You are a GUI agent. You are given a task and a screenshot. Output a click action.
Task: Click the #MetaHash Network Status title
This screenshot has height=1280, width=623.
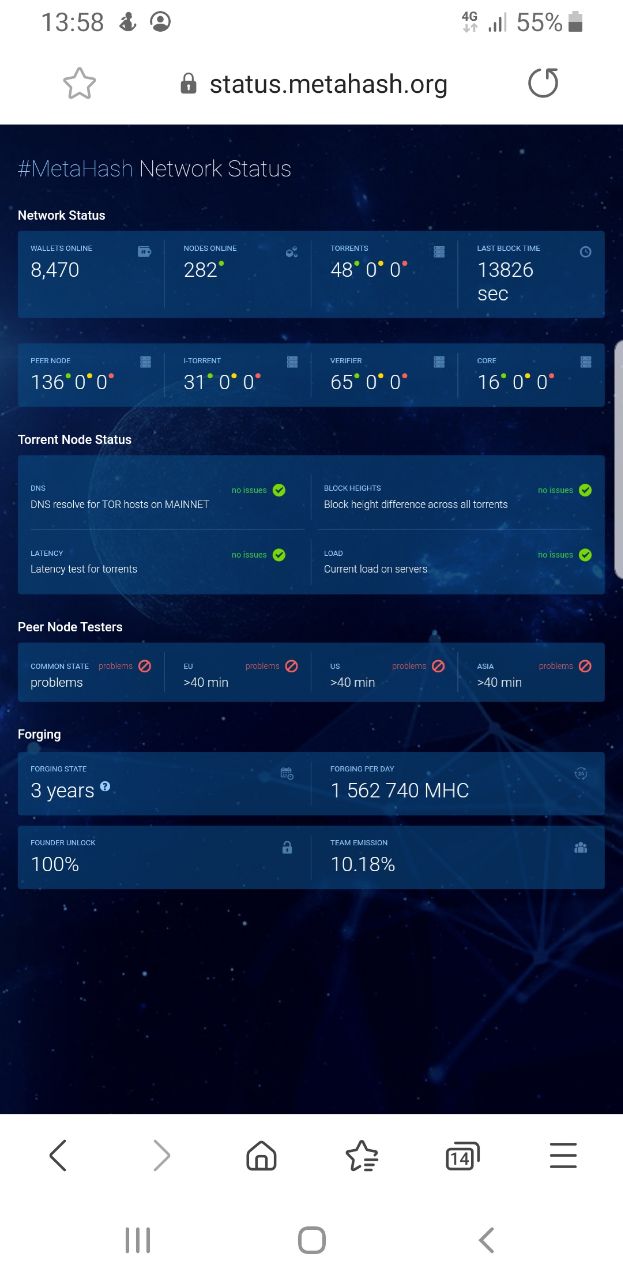(x=155, y=169)
